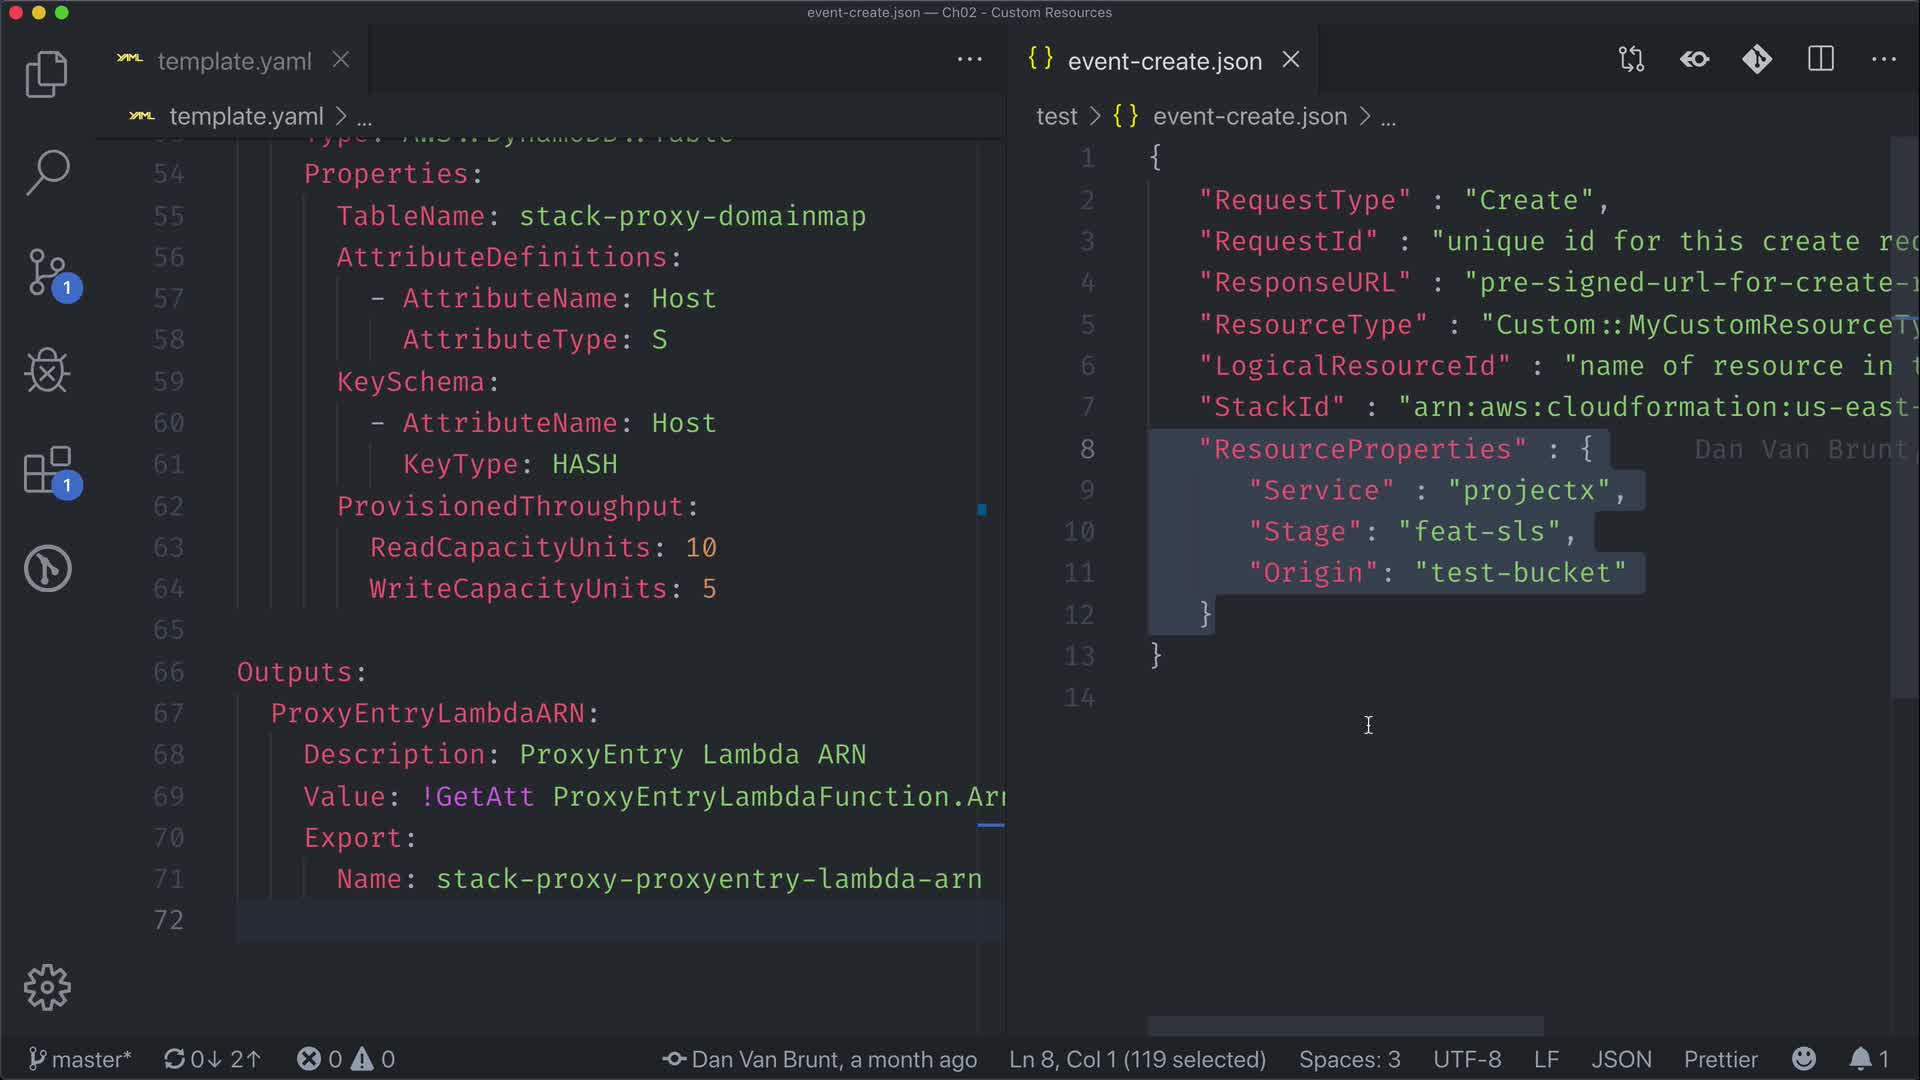Image resolution: width=1920 pixels, height=1080 pixels.
Task: Click master branch in status bar
Action: pyautogui.click(x=80, y=1059)
